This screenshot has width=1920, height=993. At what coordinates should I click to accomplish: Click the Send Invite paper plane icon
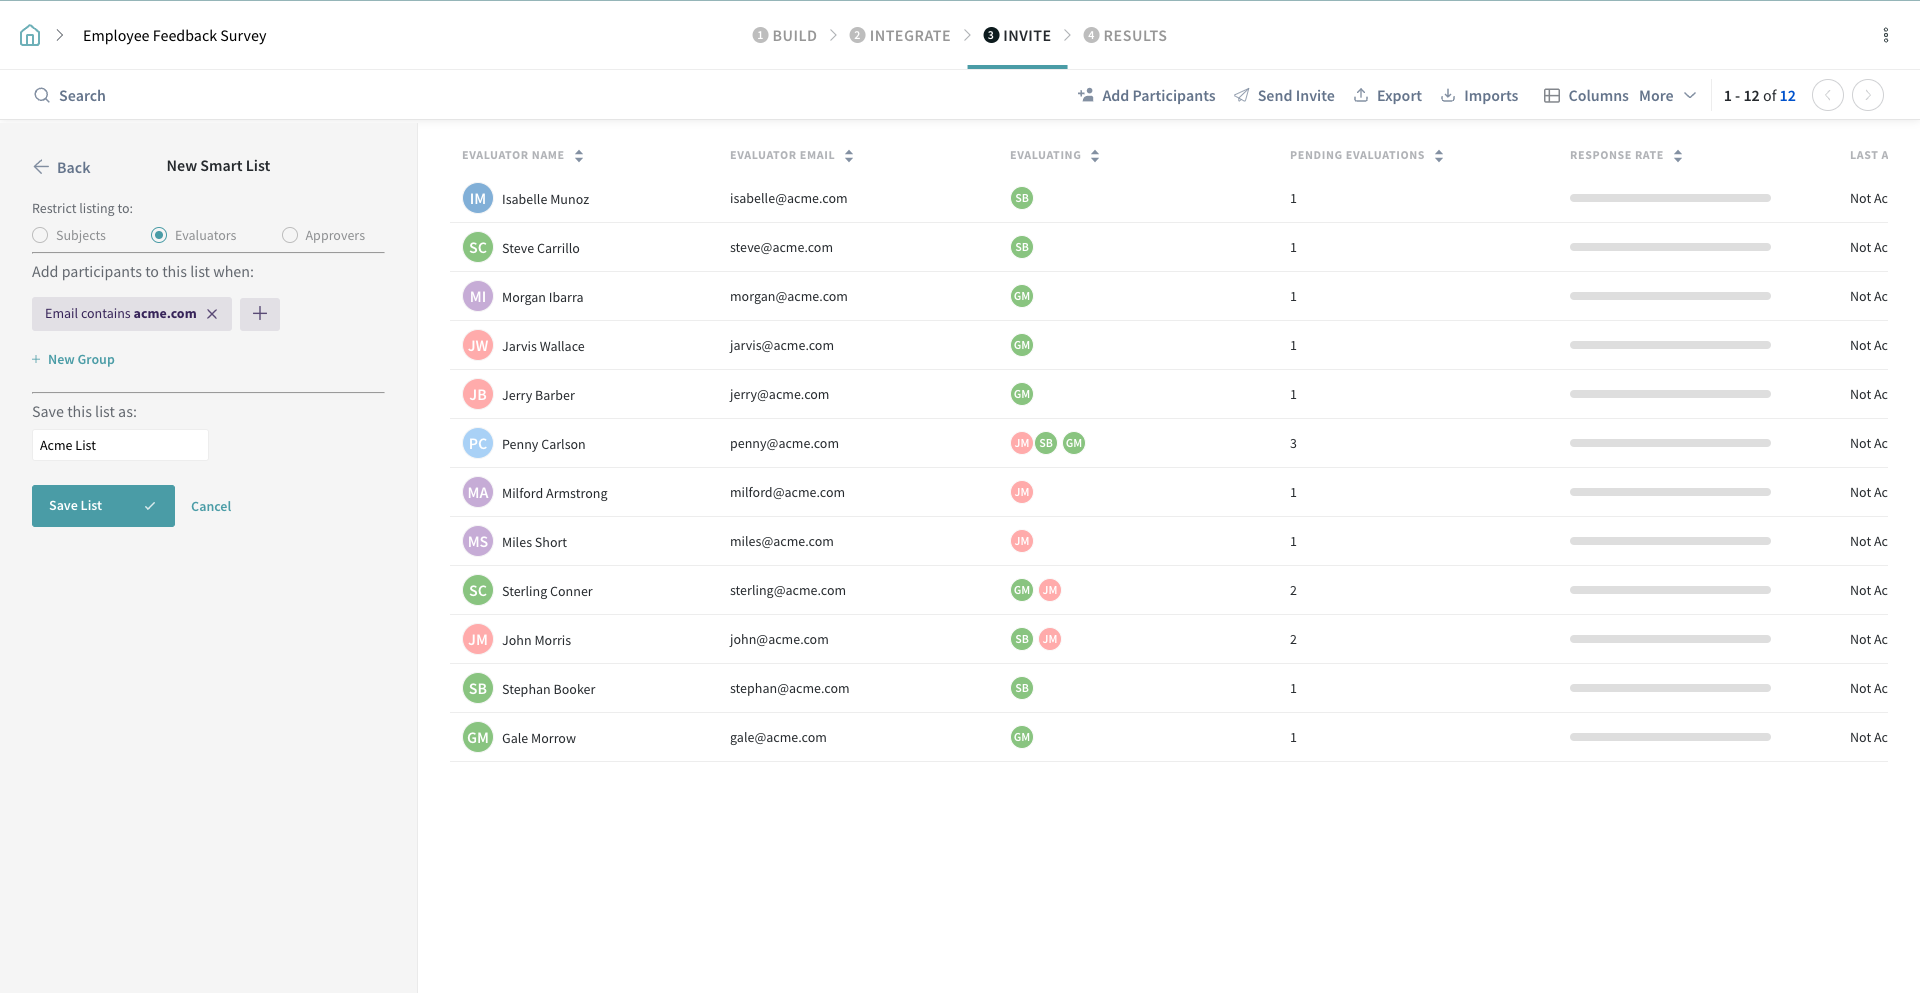click(x=1242, y=95)
